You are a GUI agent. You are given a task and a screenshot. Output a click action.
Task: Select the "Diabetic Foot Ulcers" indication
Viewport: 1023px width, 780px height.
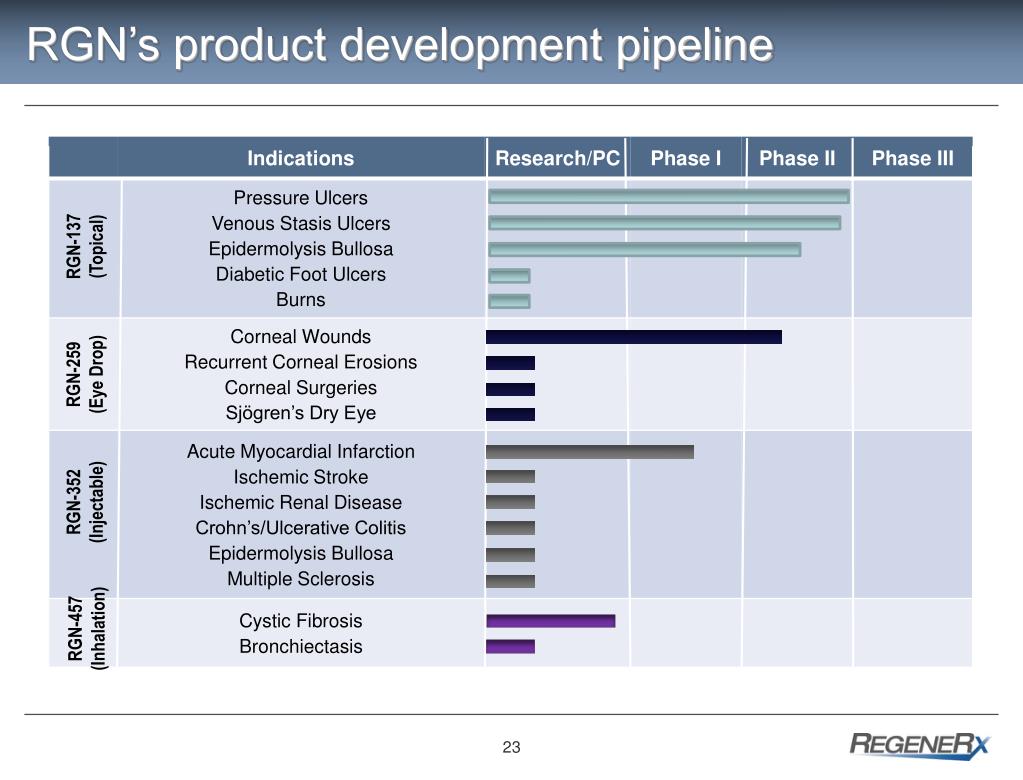(301, 274)
